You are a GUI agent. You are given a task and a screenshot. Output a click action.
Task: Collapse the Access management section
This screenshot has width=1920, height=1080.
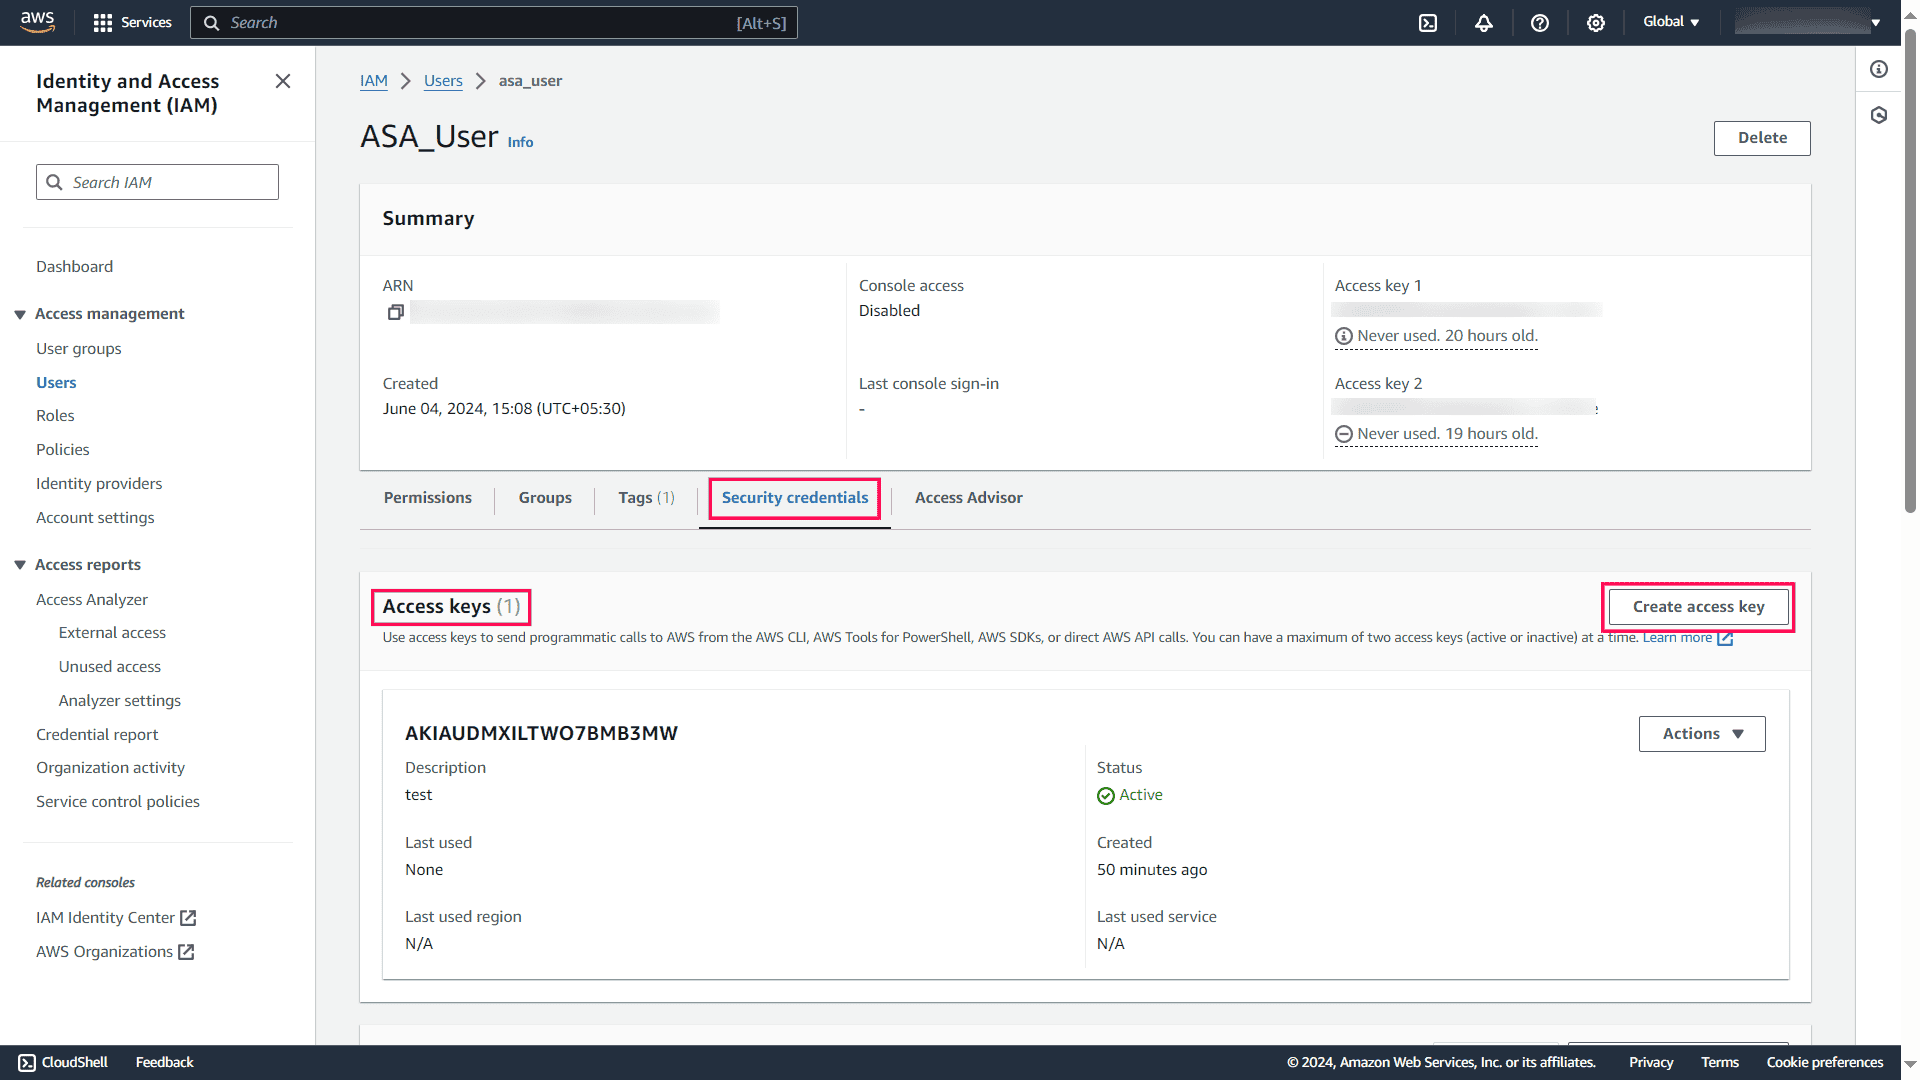coord(20,313)
